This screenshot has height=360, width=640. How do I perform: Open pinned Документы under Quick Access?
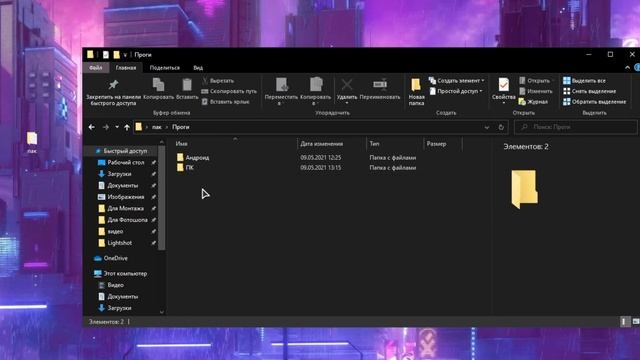point(118,185)
